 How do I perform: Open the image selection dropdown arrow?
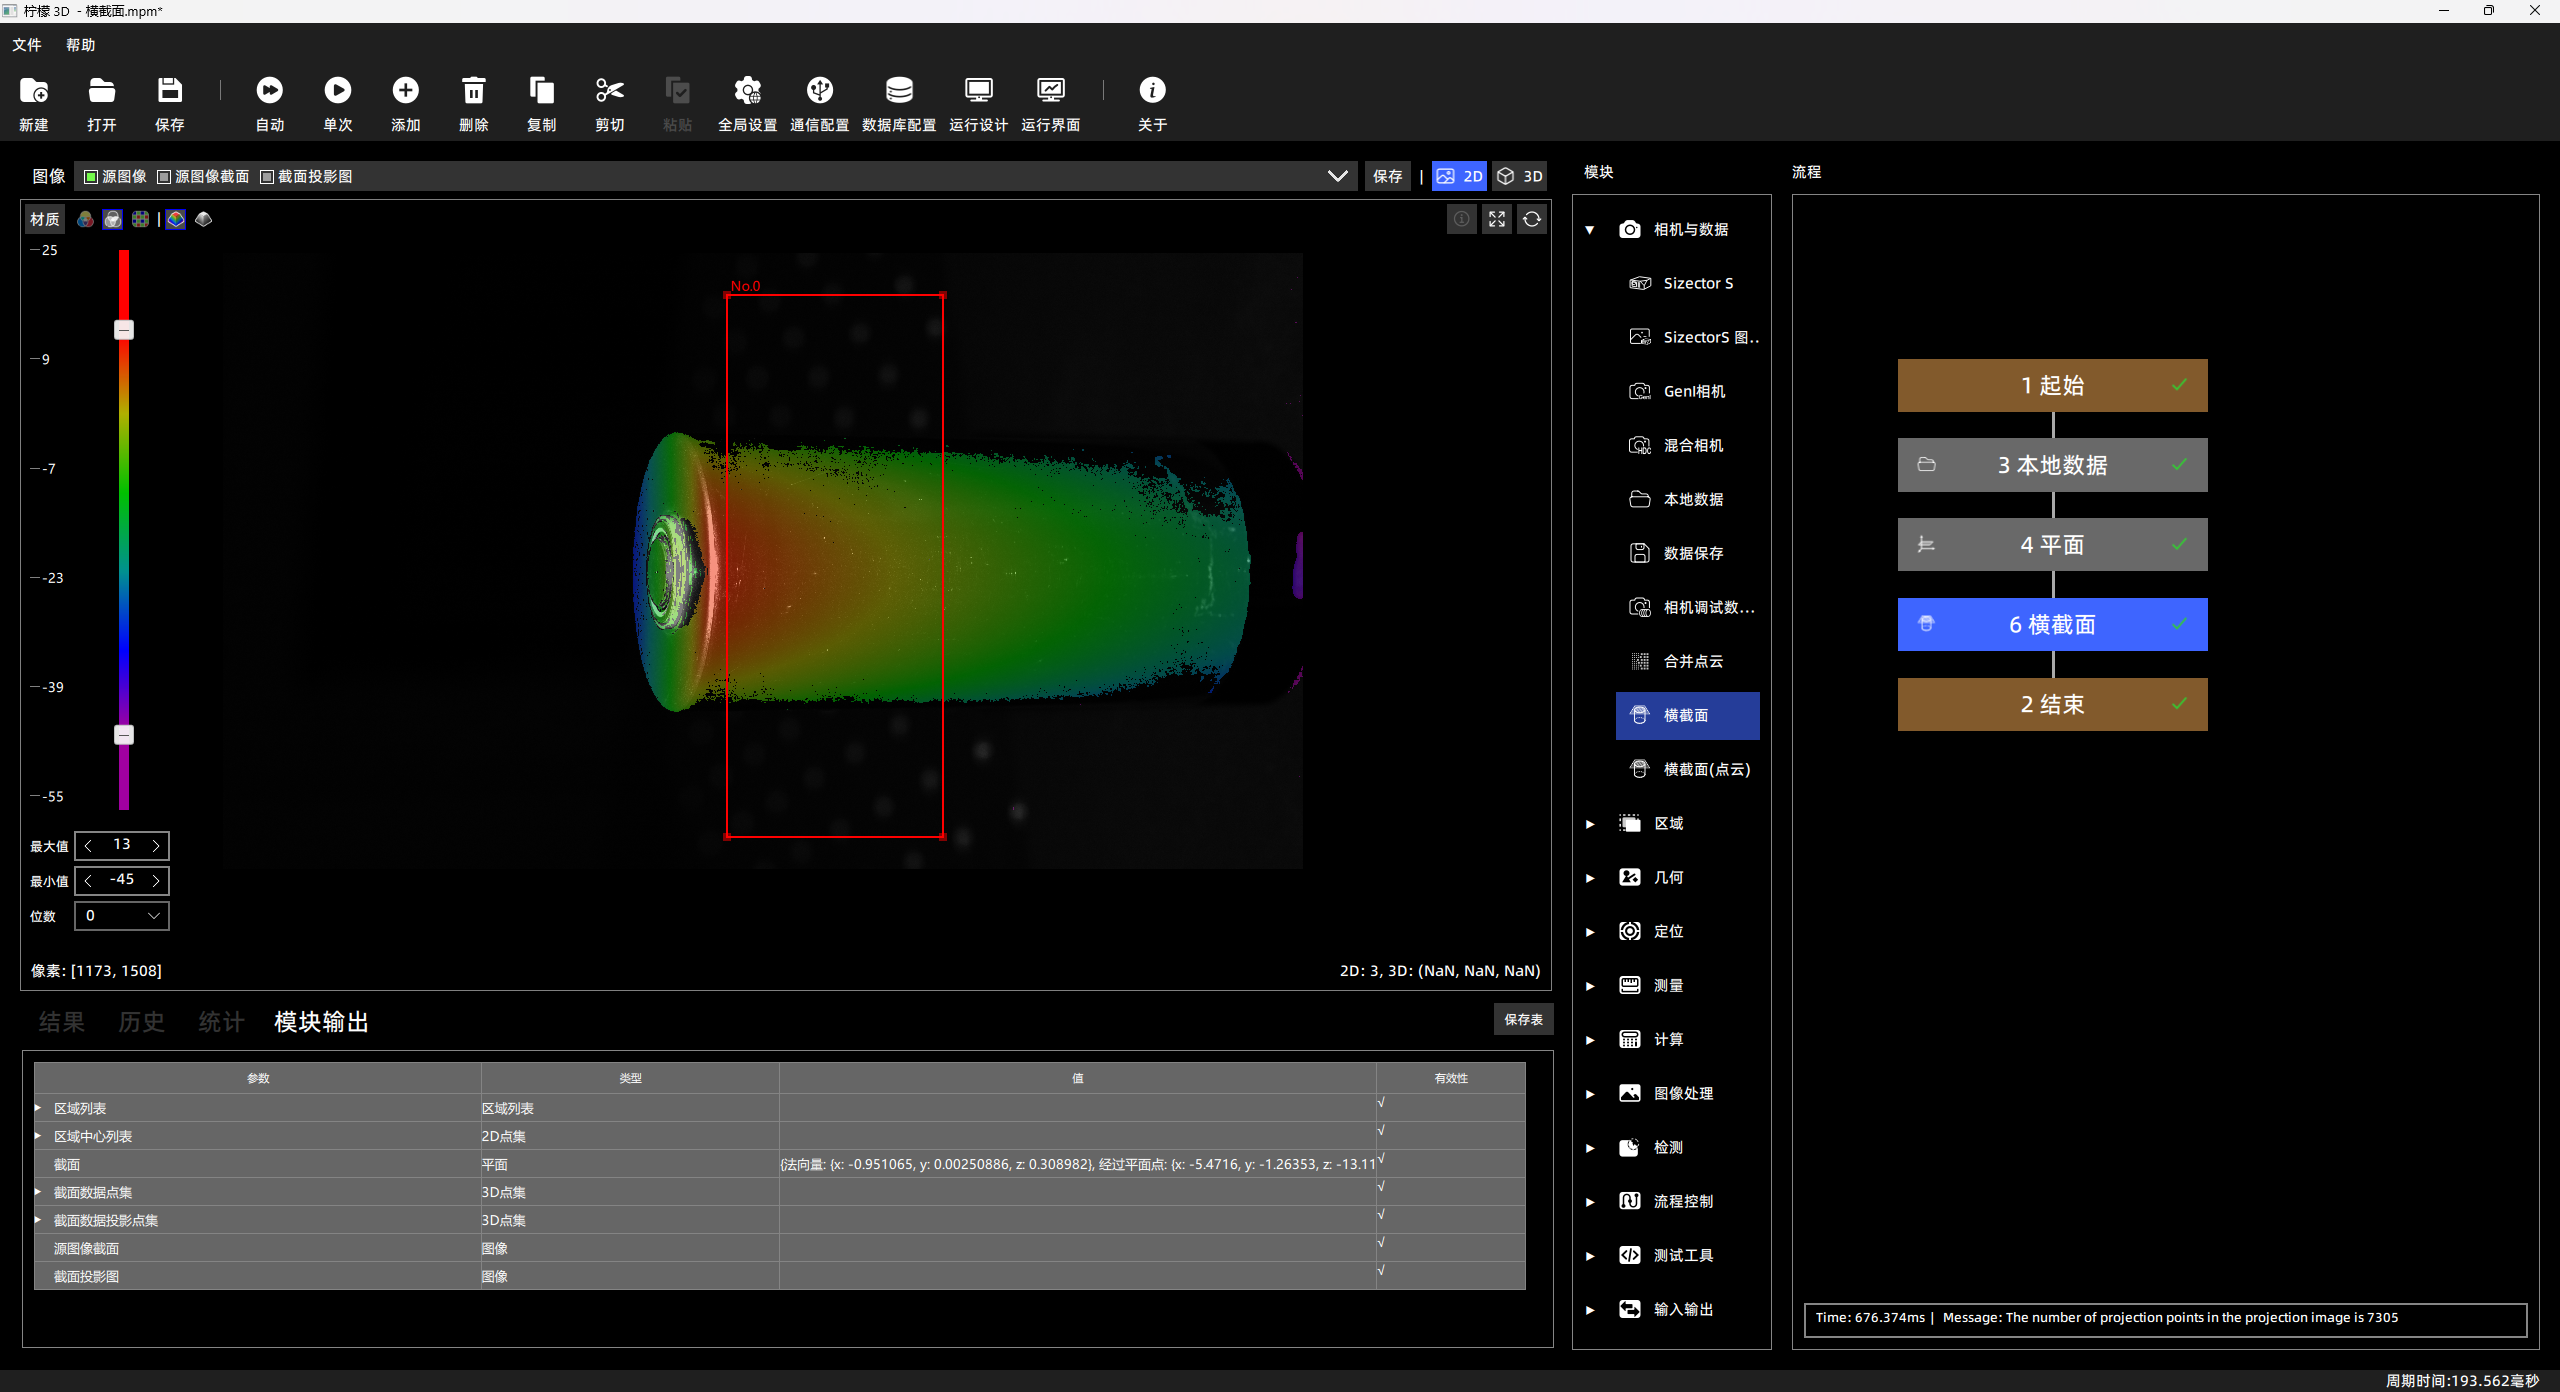click(1337, 176)
